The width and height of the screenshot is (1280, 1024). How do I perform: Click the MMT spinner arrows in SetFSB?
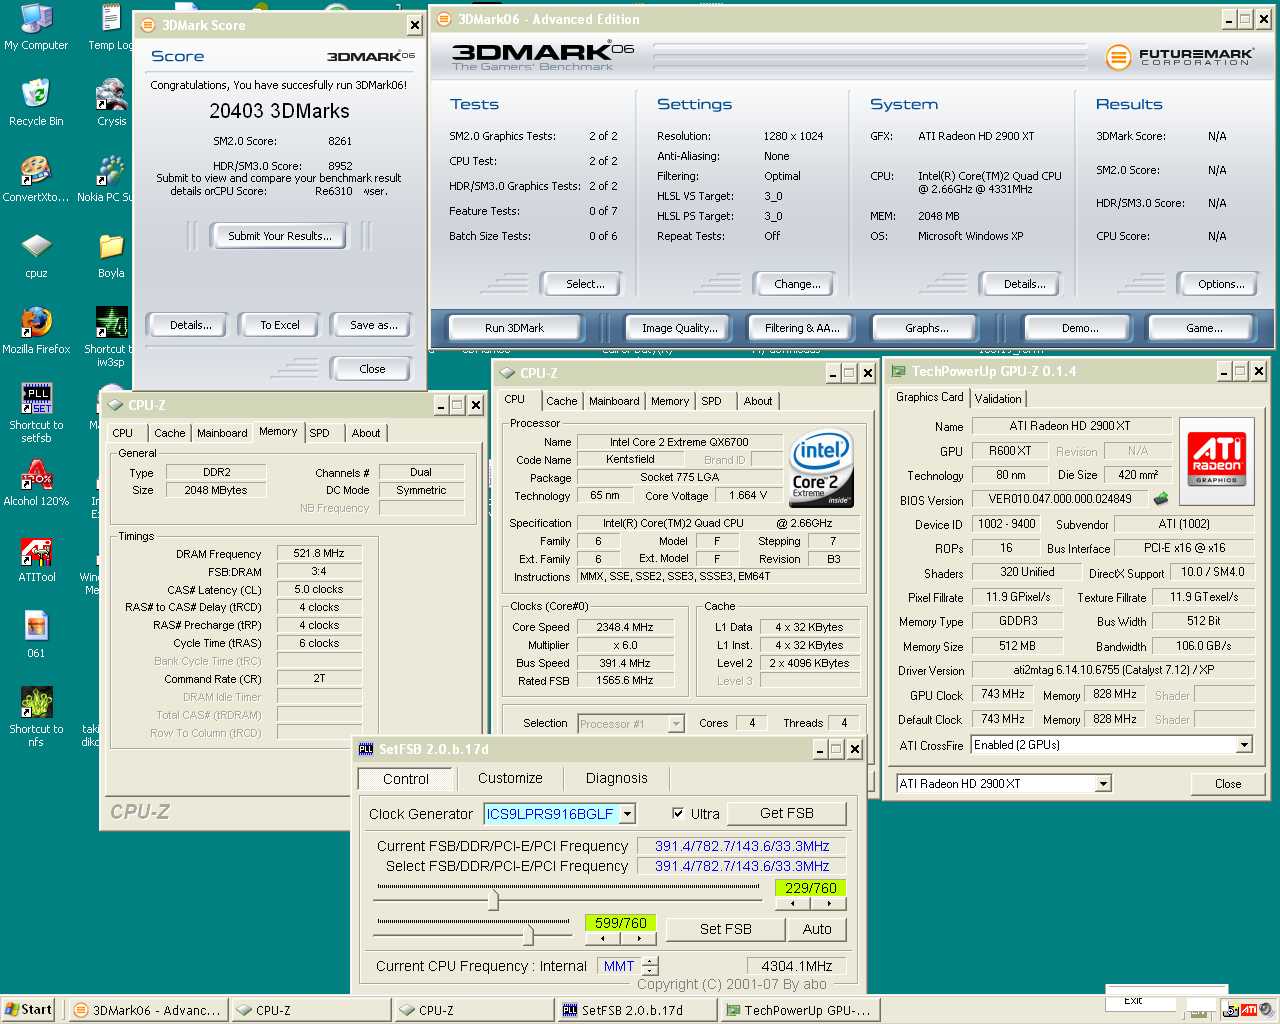pyautogui.click(x=651, y=966)
